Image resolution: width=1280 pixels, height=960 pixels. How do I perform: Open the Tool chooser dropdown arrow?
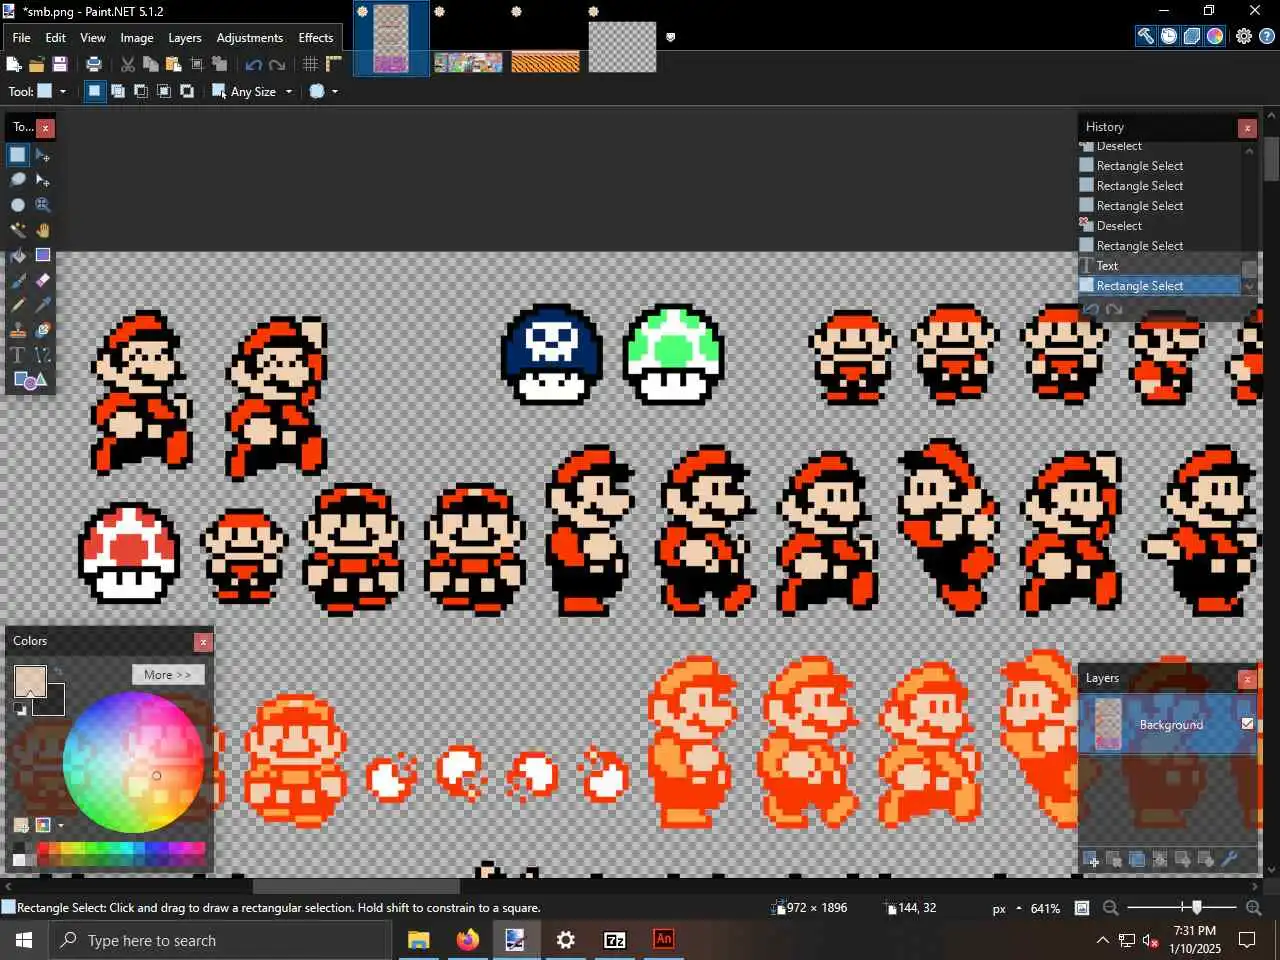coord(63,91)
